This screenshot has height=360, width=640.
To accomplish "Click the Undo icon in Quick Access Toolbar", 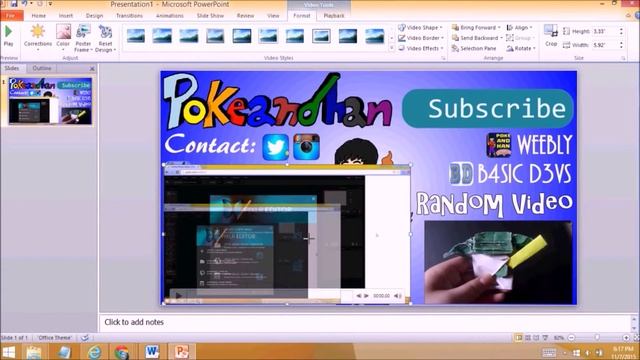I will [x=24, y=4].
